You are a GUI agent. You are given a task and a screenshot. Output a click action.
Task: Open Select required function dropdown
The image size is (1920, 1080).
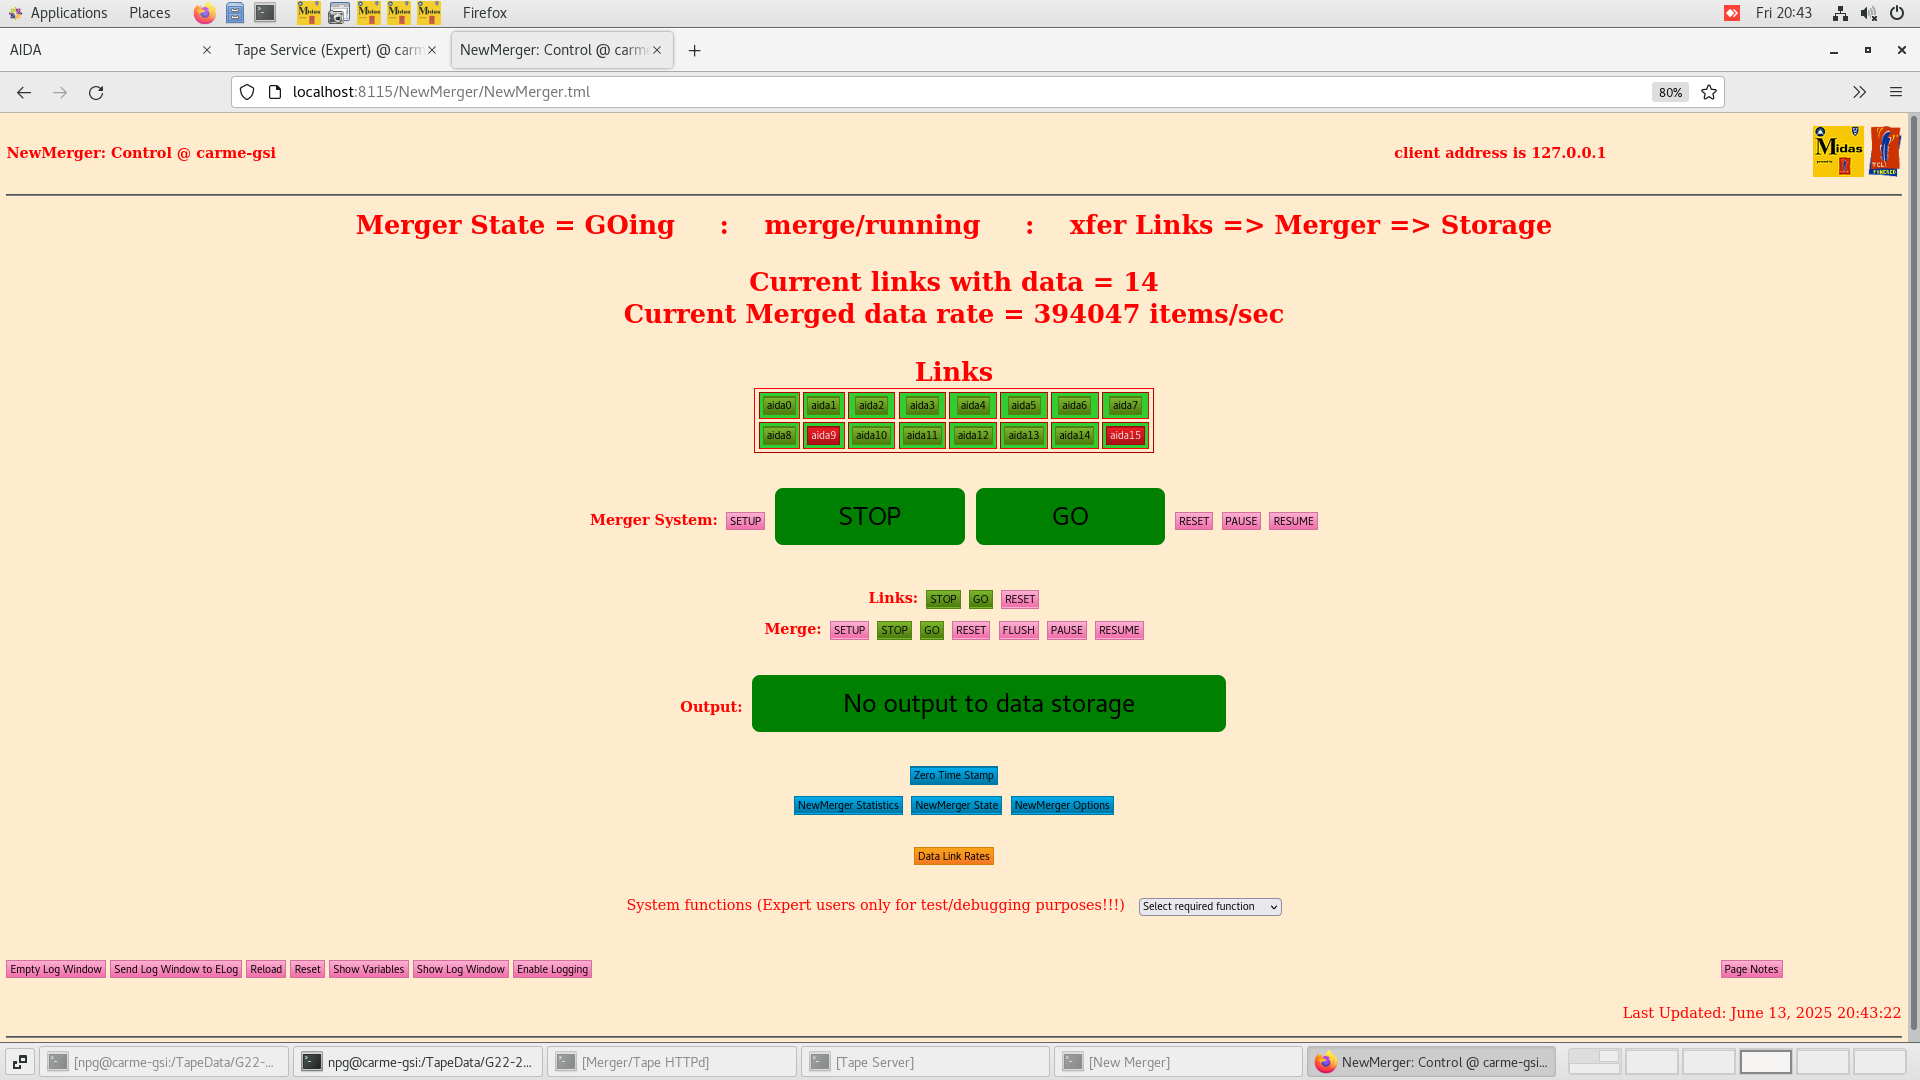[x=1210, y=906]
